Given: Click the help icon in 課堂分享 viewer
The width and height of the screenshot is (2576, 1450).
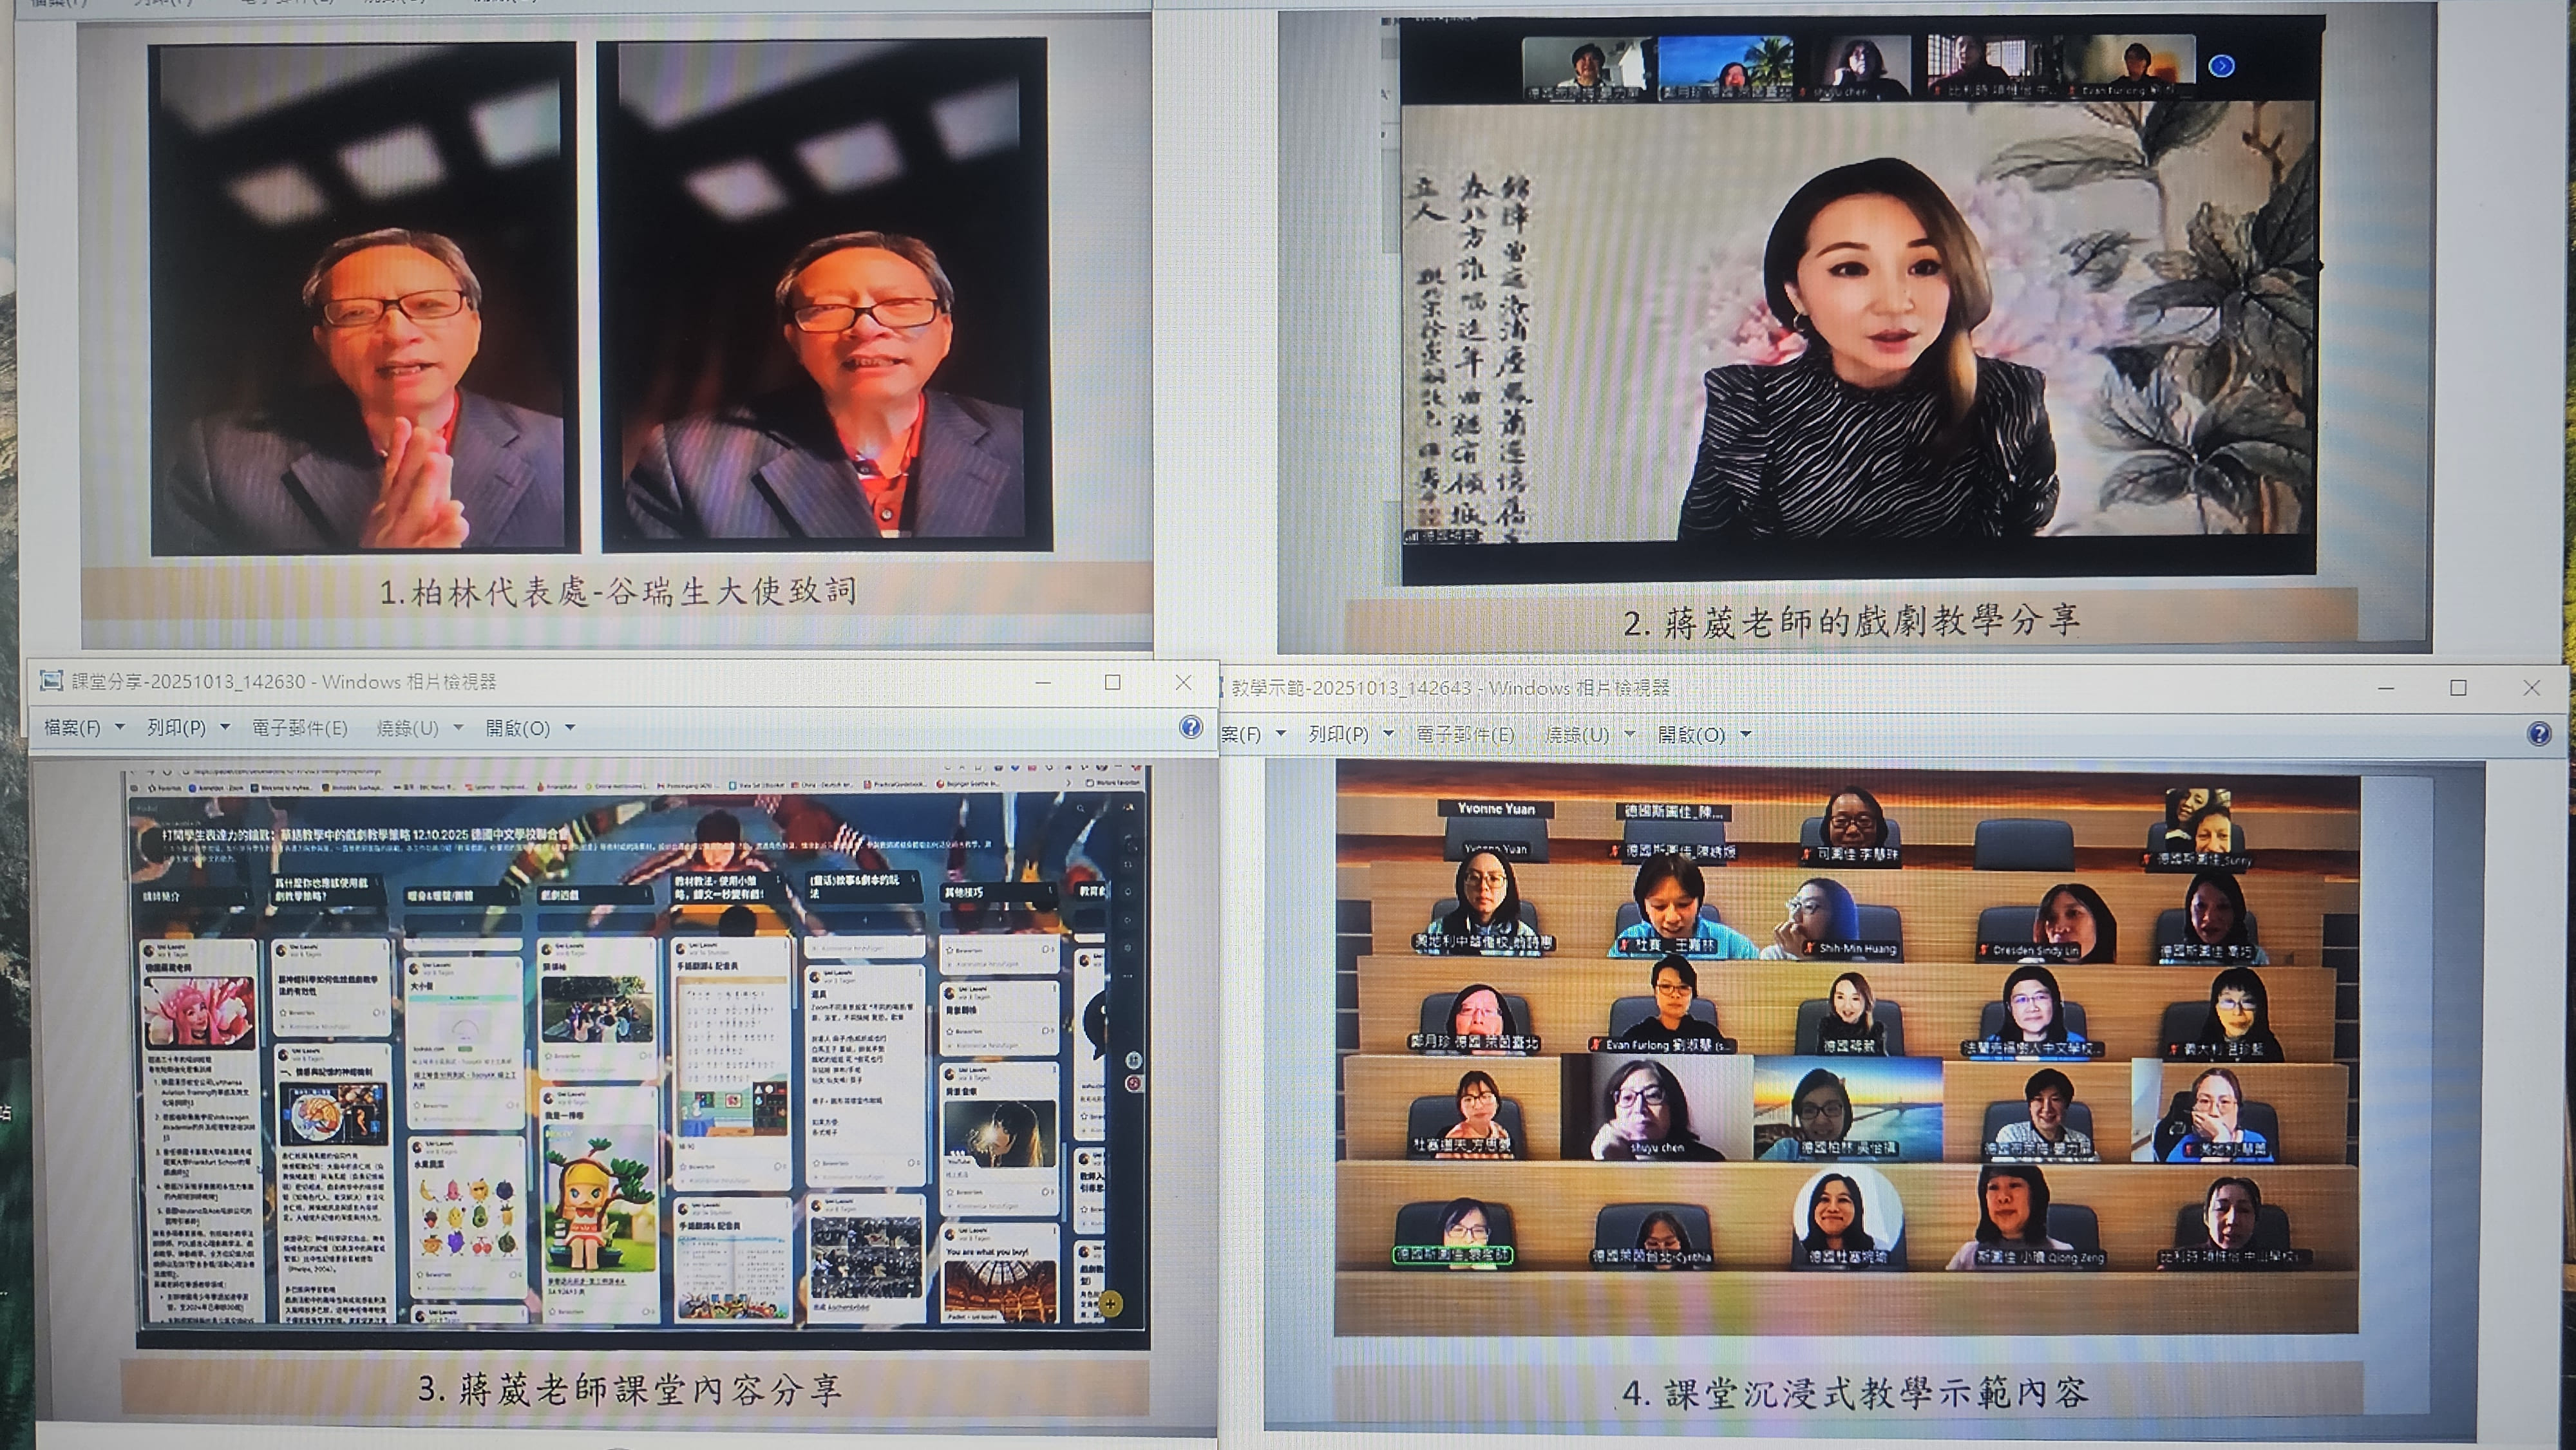Looking at the screenshot, I should [x=1190, y=727].
